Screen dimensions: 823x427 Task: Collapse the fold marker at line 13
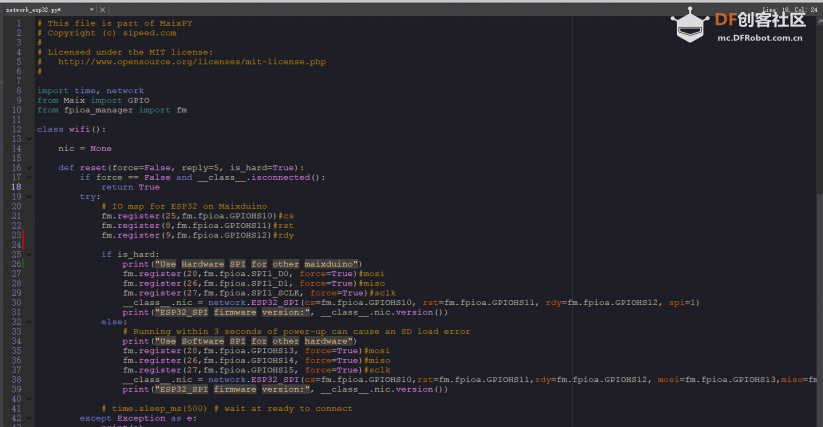tap(29, 139)
